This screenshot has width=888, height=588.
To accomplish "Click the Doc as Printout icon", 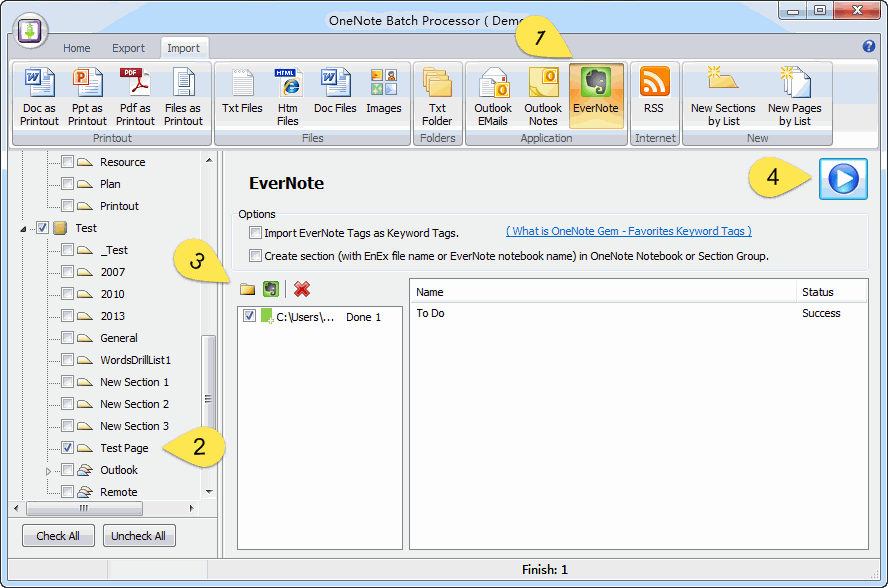I will (x=38, y=95).
